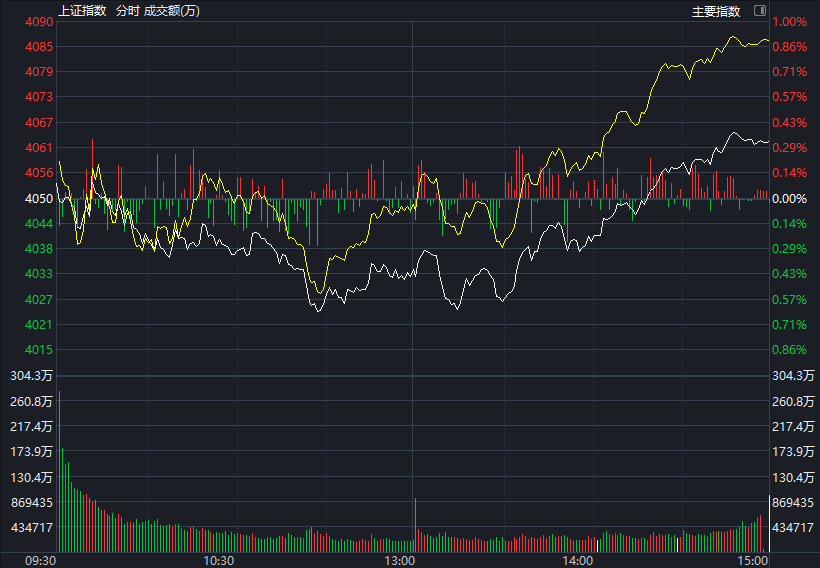The height and width of the screenshot is (568, 820).
Task: Click the 4090 top price label
Action: tap(40, 22)
